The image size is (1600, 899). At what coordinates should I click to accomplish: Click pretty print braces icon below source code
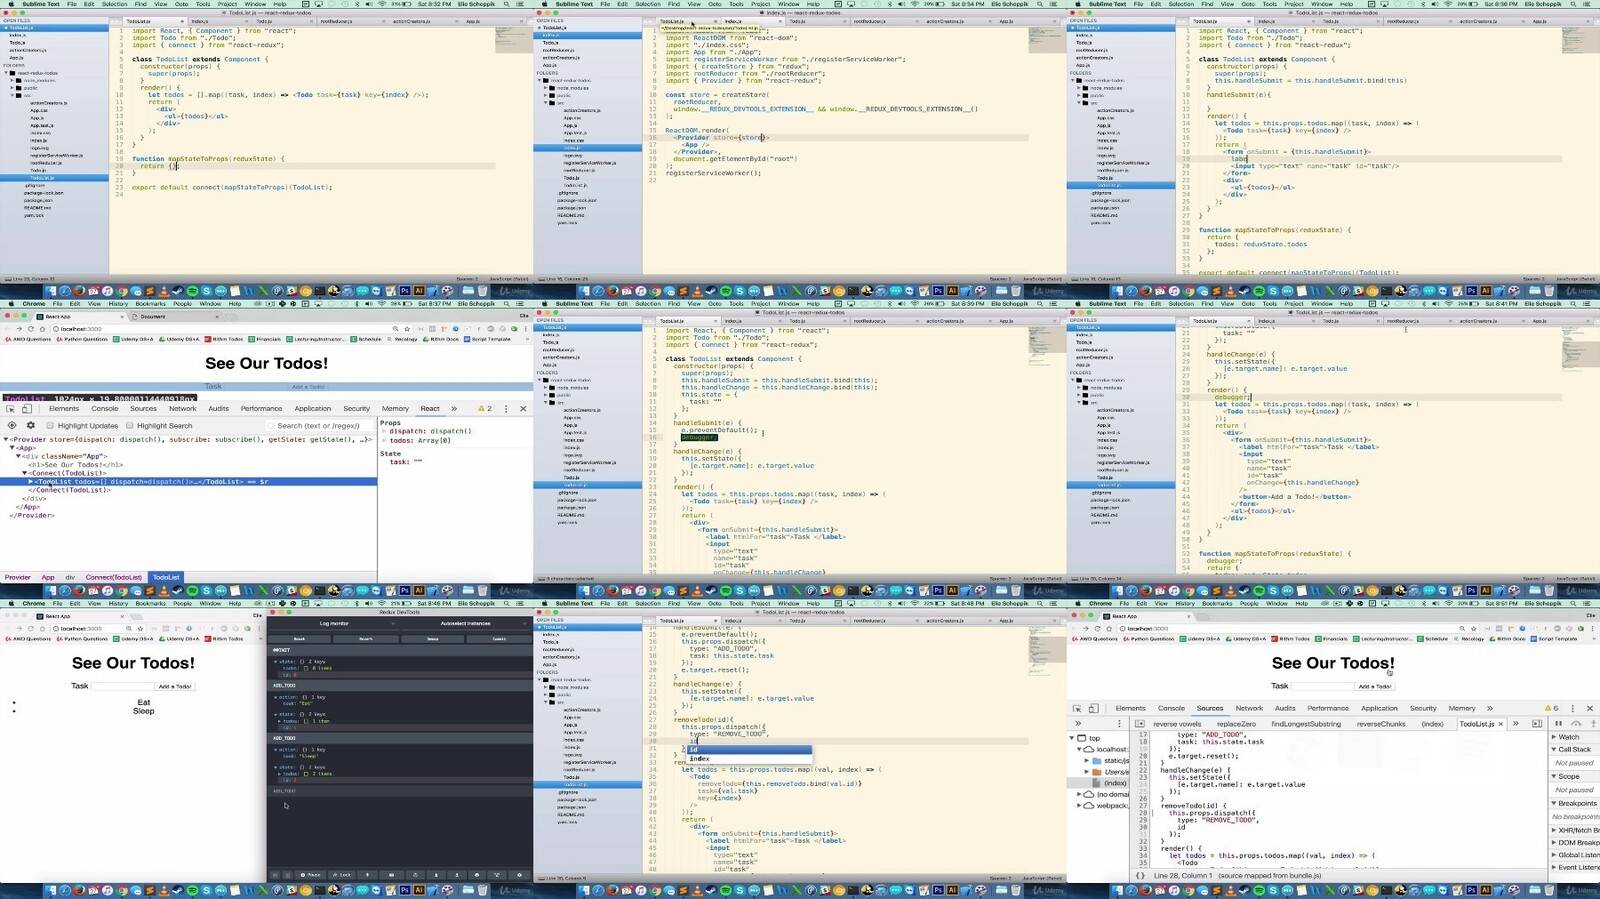1141,875
